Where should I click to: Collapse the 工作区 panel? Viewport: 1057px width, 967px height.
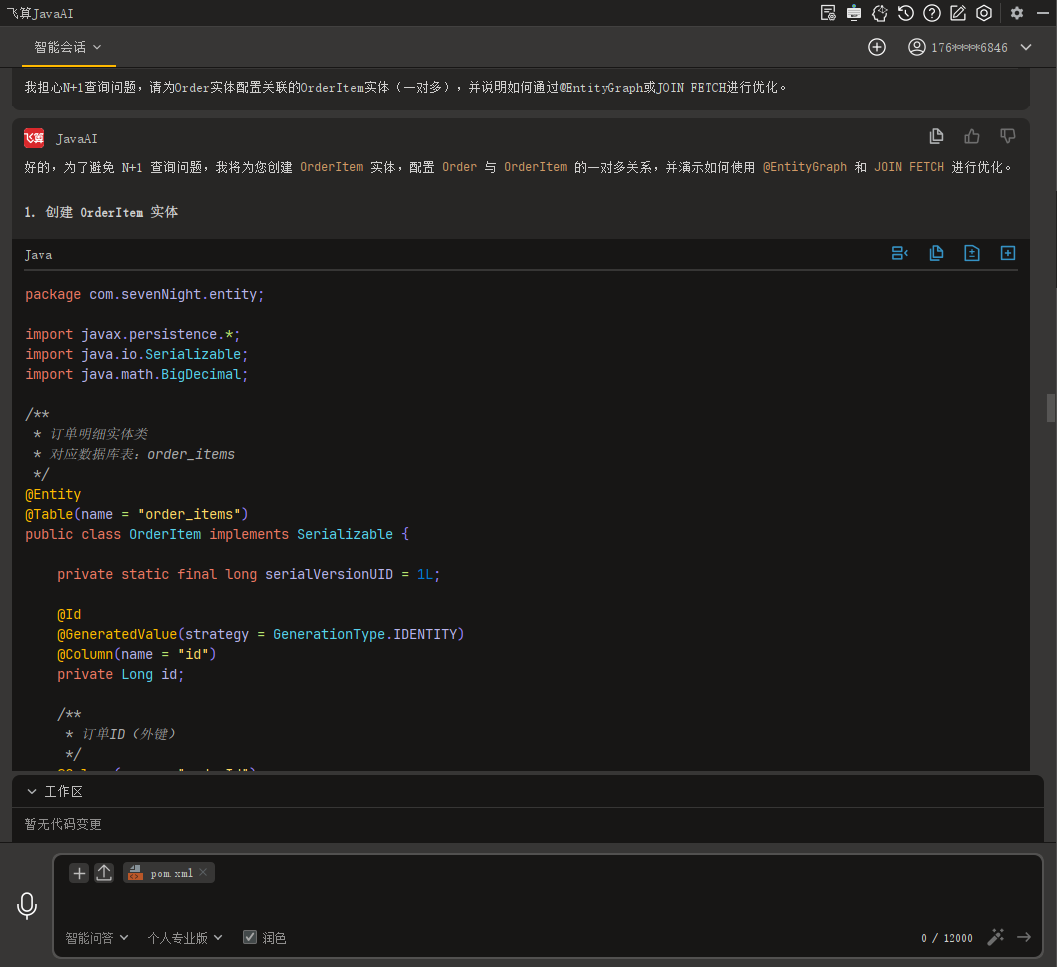(x=32, y=792)
